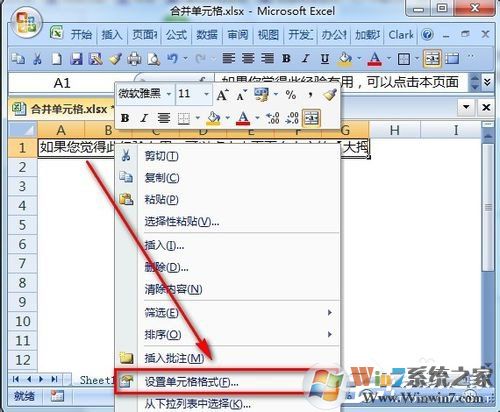Screen dimensions: 500x412
Task: Toggle Bold in the mini toolbar
Action: click(x=125, y=118)
